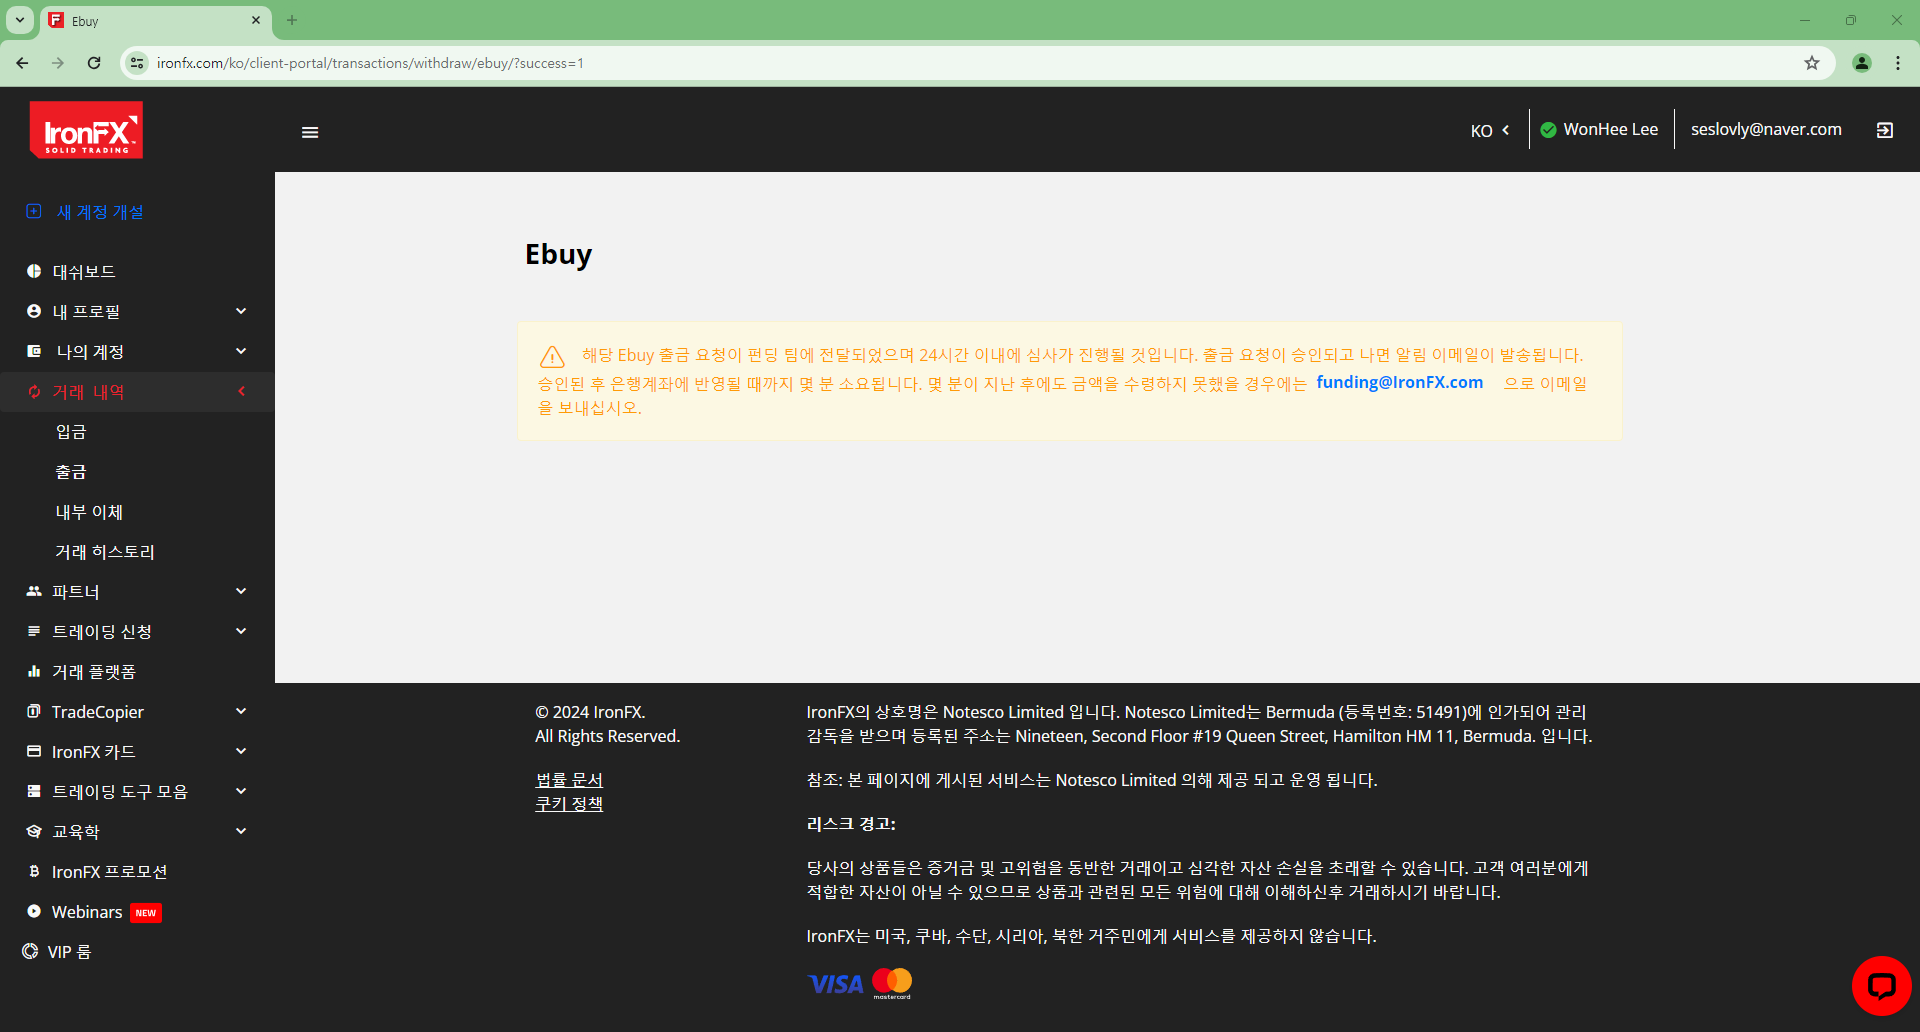Open the live chat bubble

tap(1881, 985)
